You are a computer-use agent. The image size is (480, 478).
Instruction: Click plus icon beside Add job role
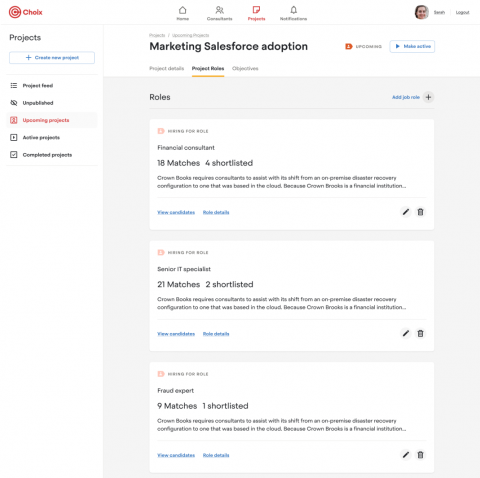pos(428,97)
